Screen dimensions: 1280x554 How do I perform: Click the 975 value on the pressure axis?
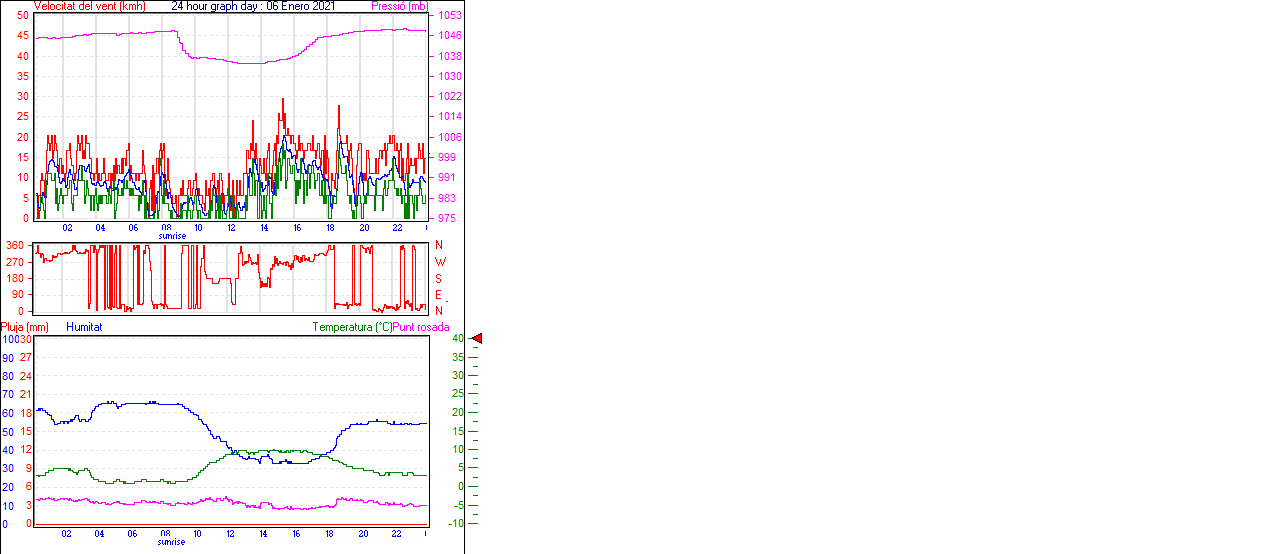(446, 218)
